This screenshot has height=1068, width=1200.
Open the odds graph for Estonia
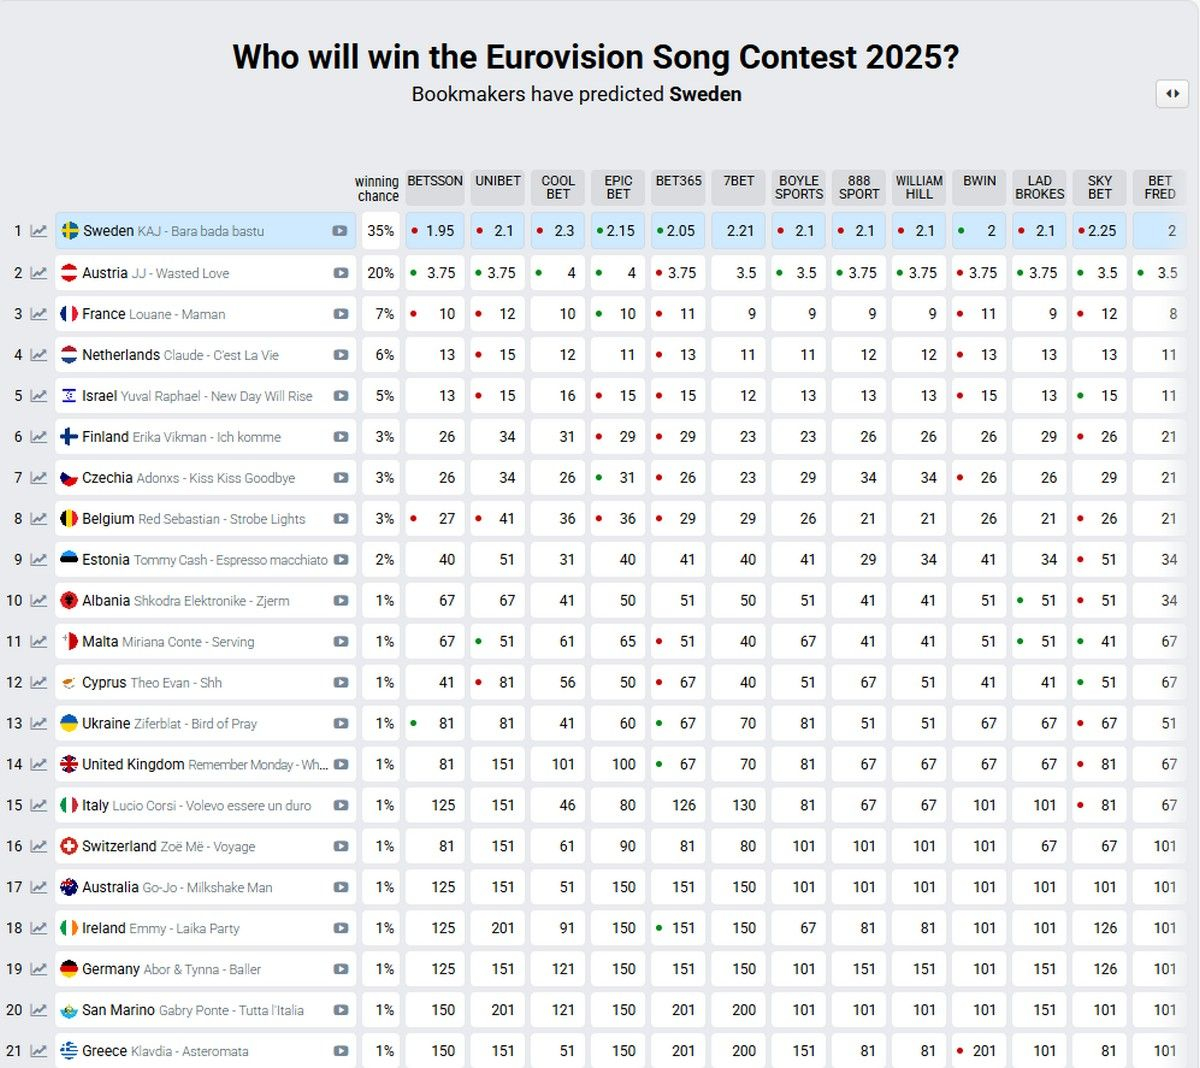click(39, 560)
